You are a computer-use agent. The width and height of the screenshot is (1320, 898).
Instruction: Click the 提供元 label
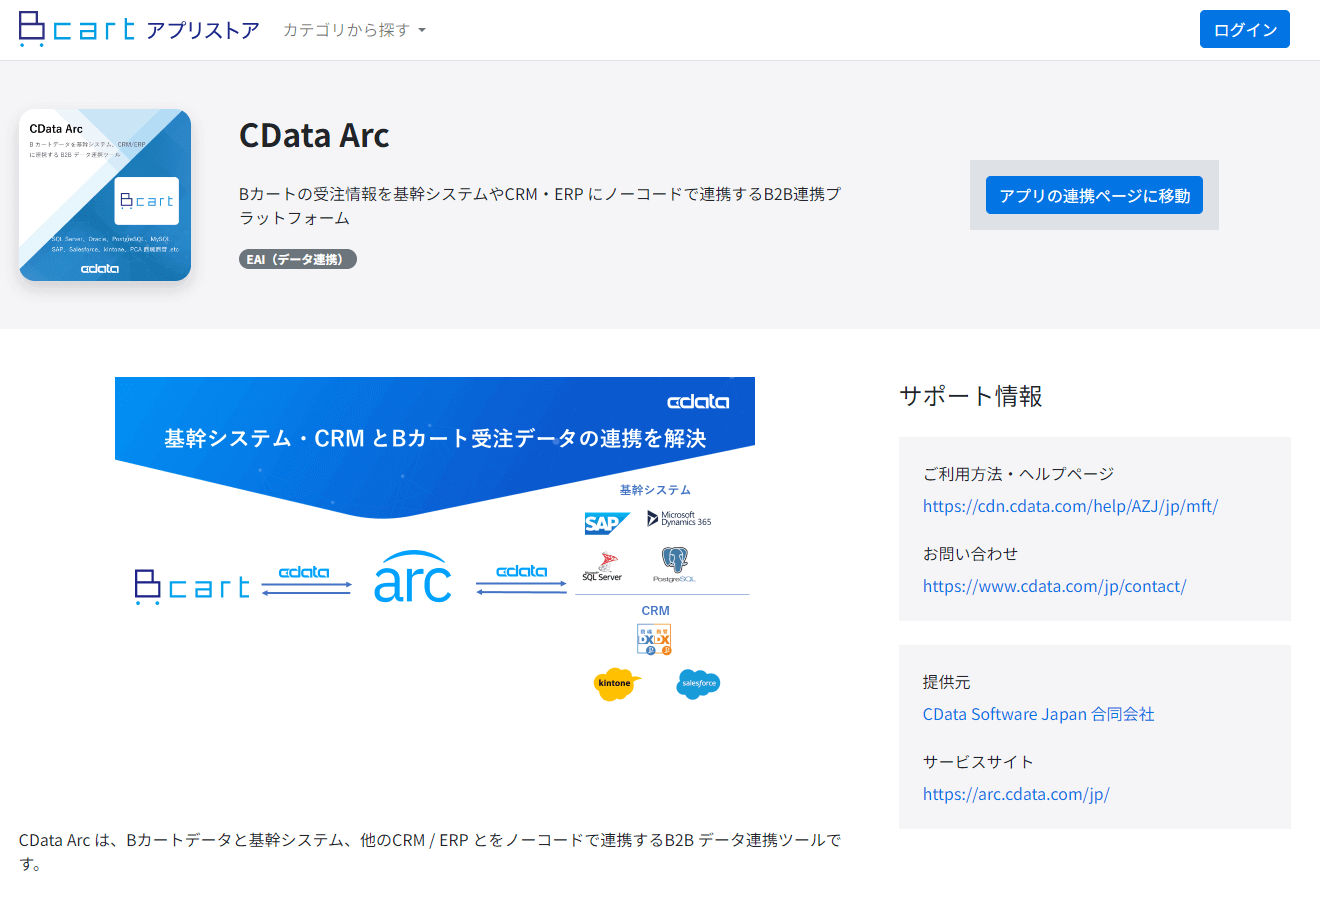click(x=947, y=682)
